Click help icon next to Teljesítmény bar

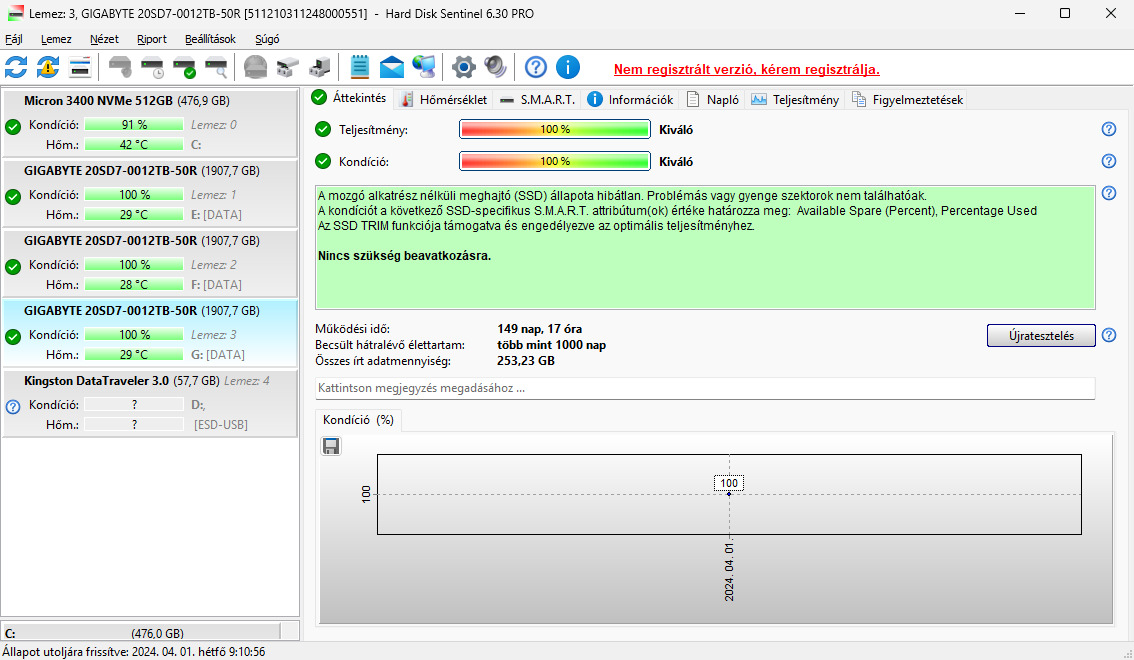[x=1109, y=129]
